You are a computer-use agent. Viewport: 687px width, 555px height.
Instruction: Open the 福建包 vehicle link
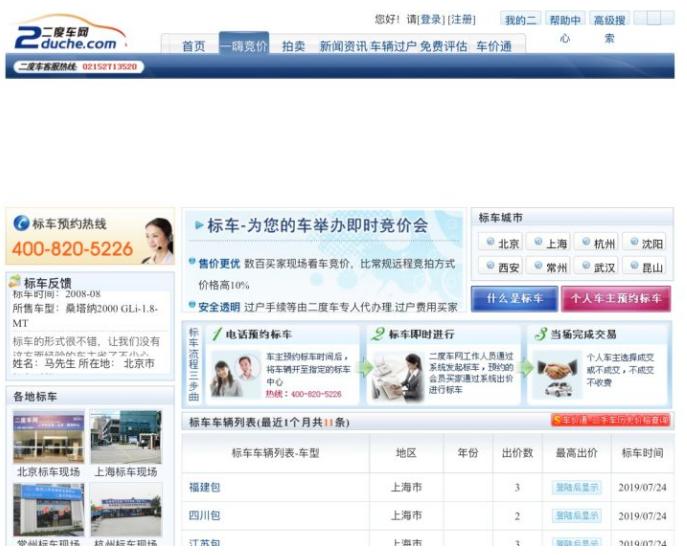tap(204, 487)
